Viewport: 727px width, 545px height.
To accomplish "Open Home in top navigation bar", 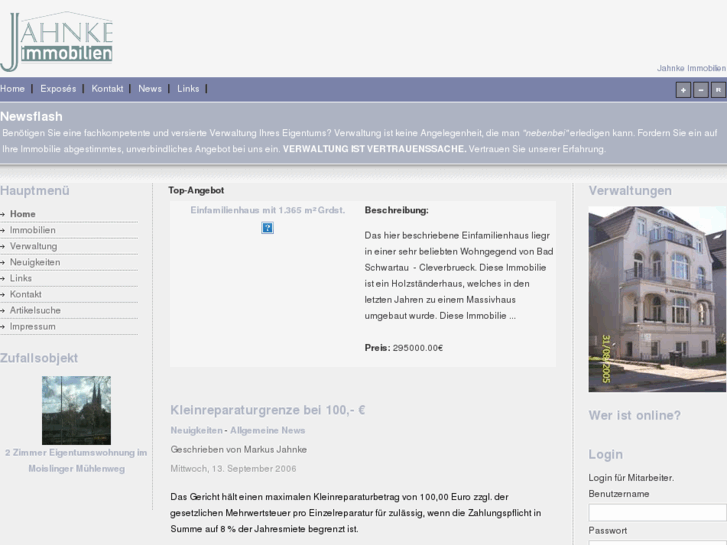I will [x=13, y=89].
